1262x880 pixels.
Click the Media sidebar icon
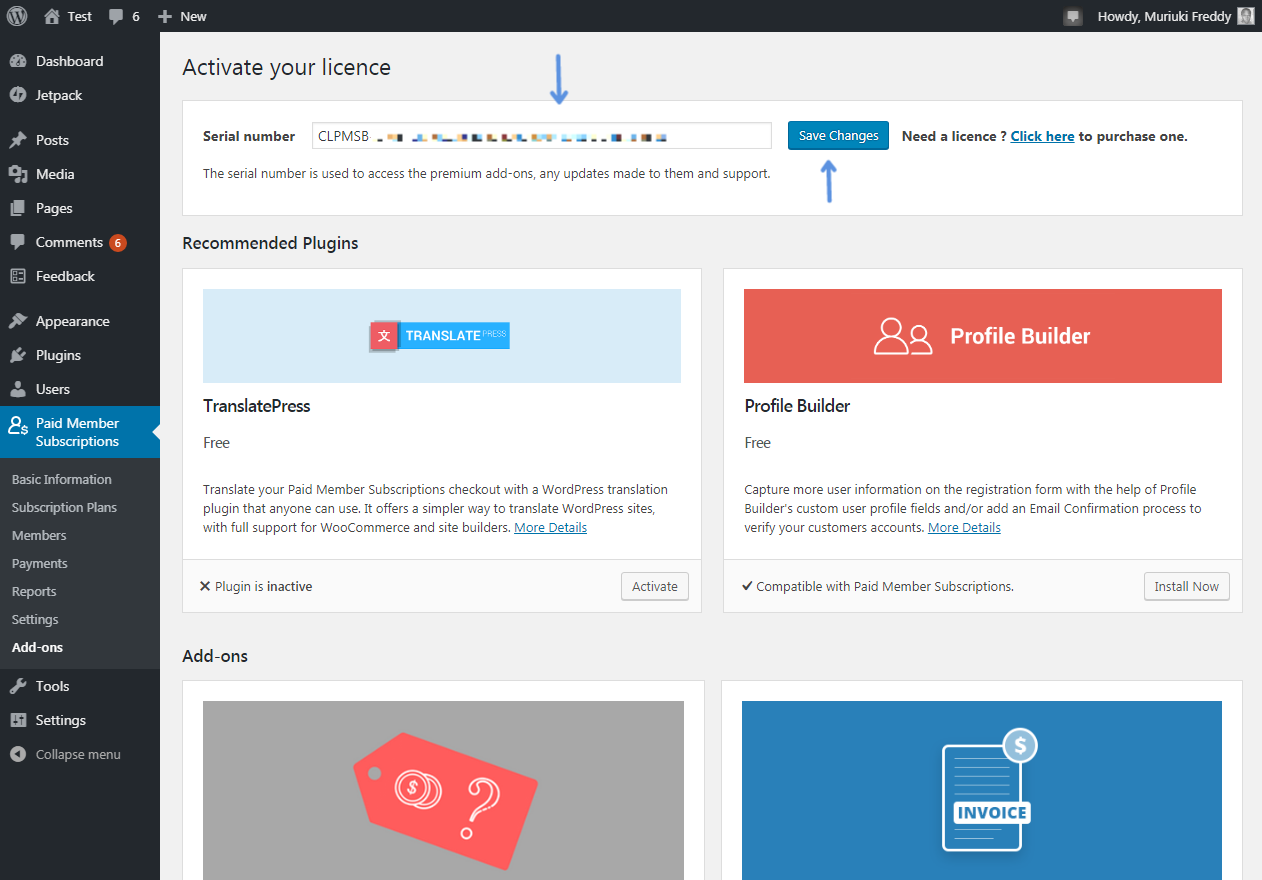[x=18, y=174]
